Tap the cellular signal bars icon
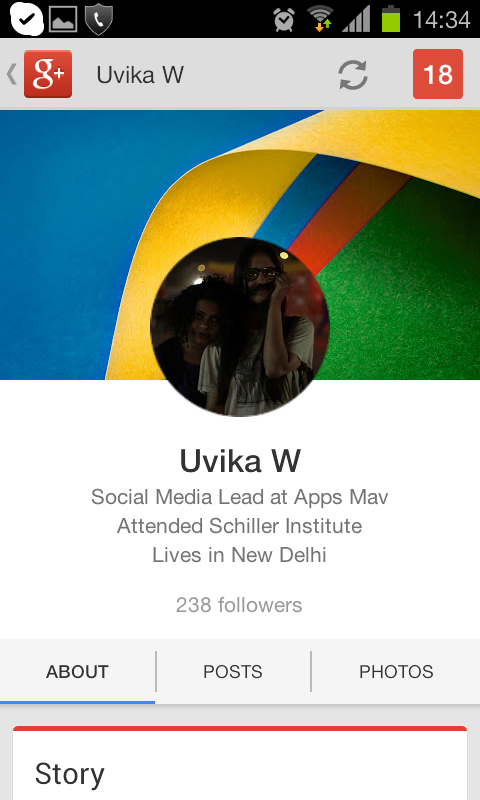The width and height of the screenshot is (480, 800). (356, 19)
